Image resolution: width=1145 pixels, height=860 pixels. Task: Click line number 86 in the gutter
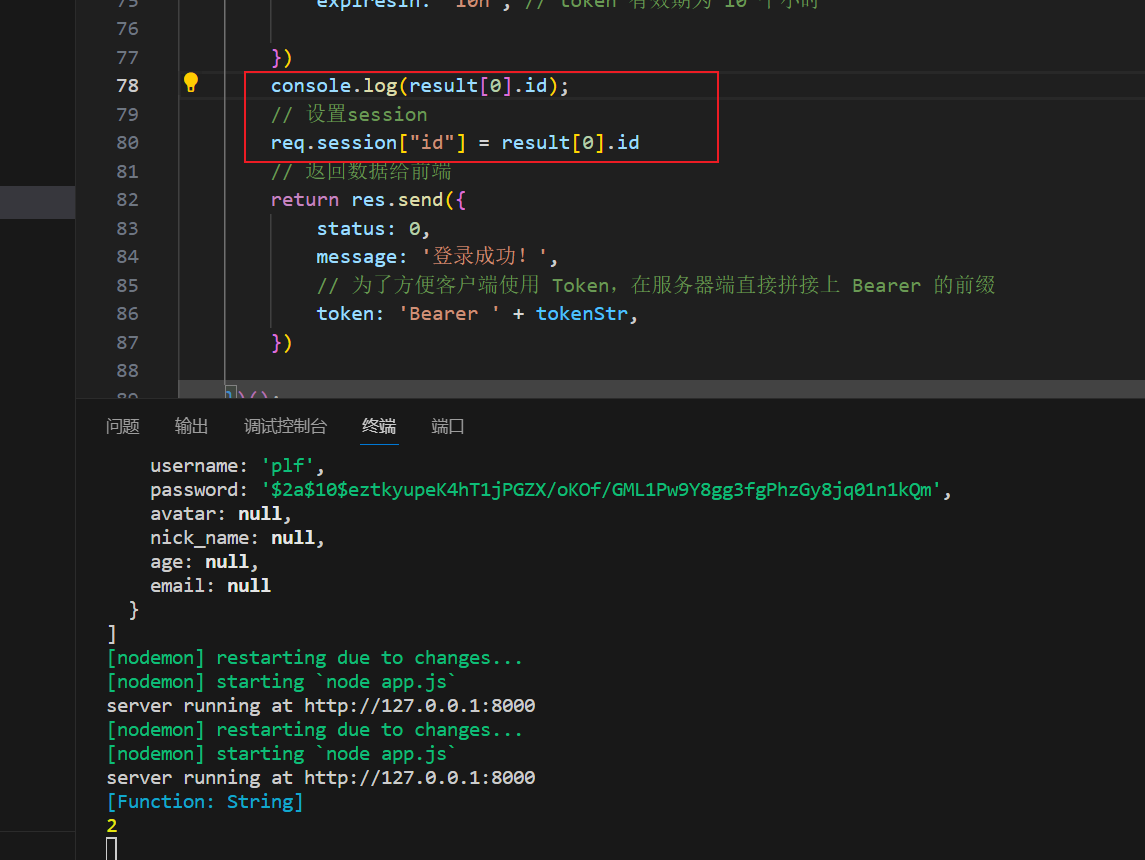click(x=127, y=314)
